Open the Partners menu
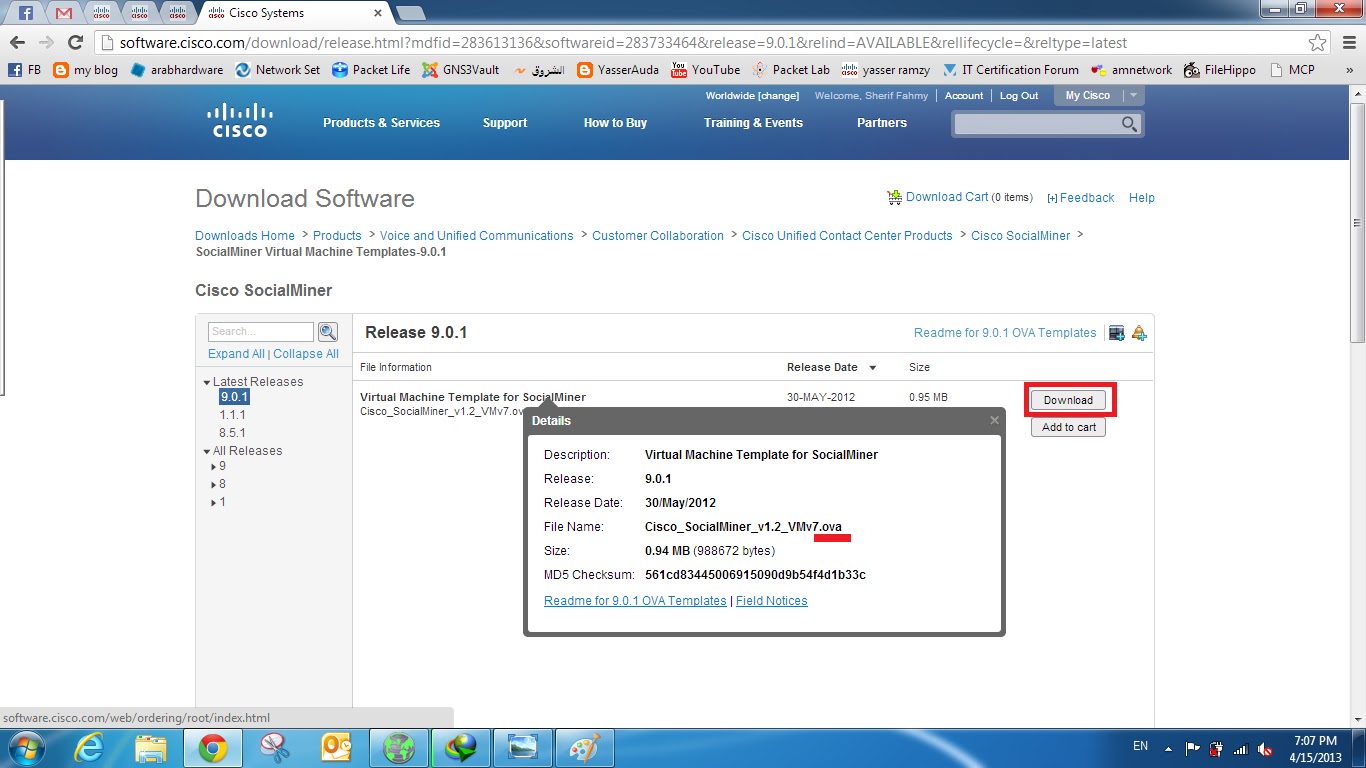The width and height of the screenshot is (1366, 768). coord(882,123)
